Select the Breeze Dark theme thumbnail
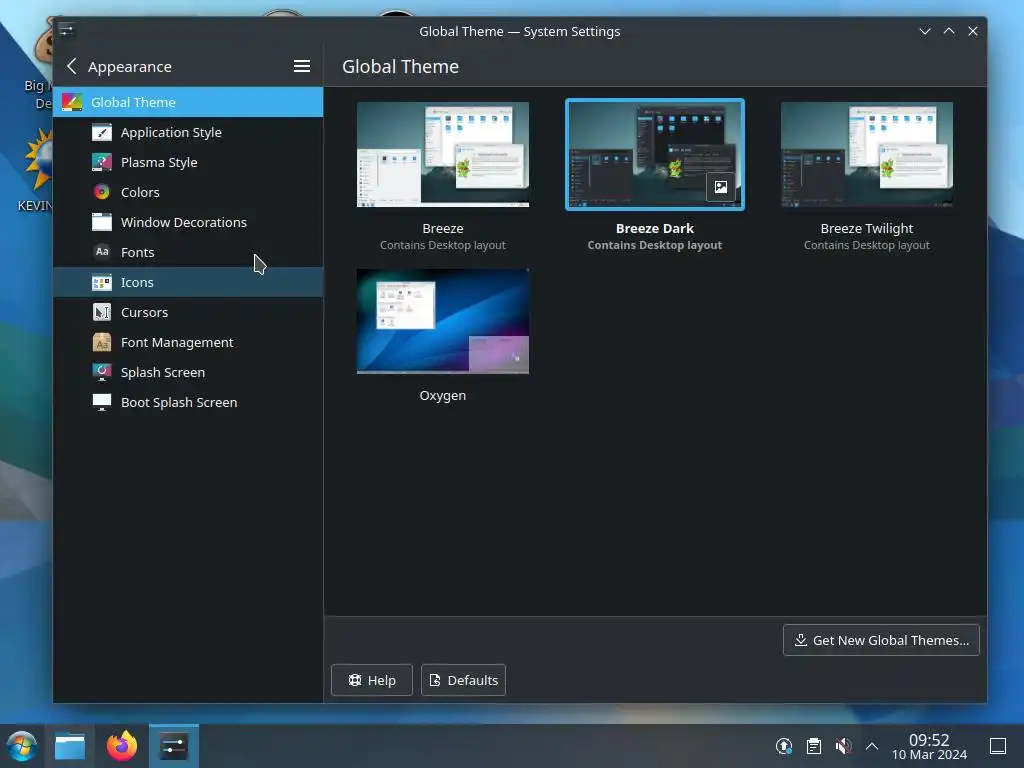 click(x=654, y=155)
